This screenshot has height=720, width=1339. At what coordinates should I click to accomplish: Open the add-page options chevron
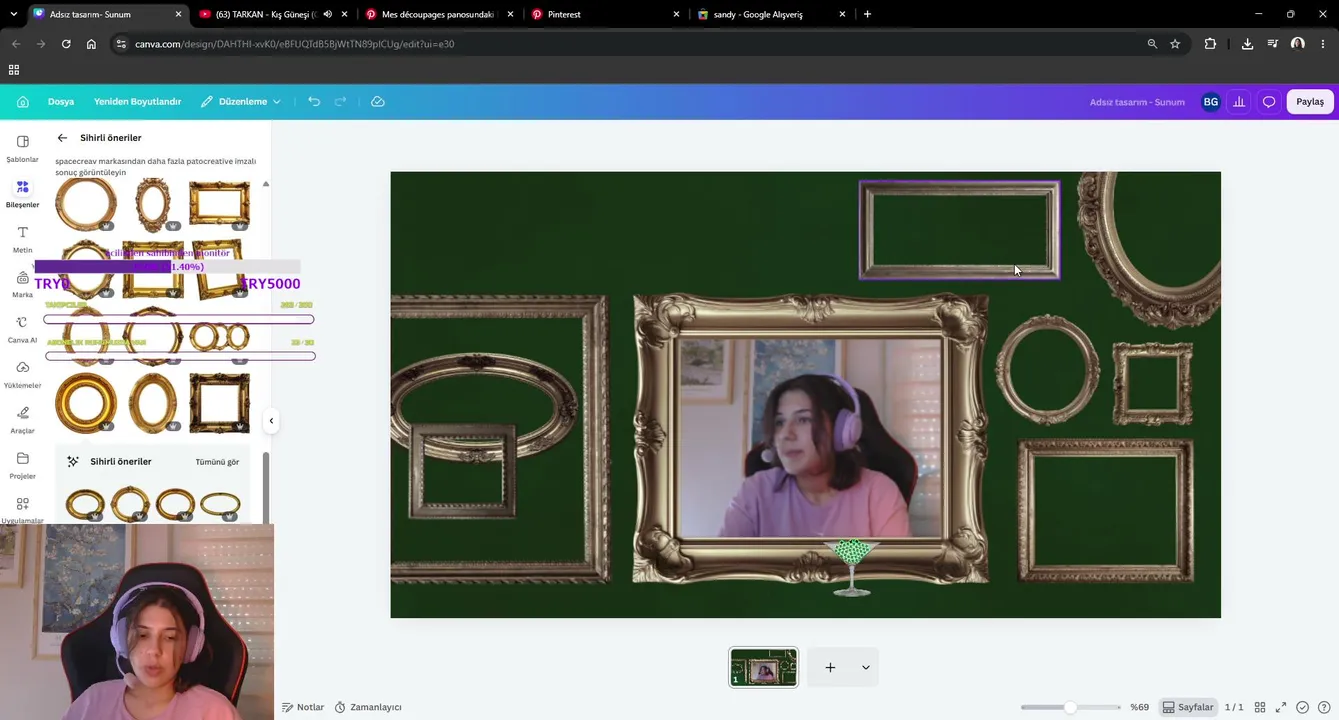(x=866, y=667)
